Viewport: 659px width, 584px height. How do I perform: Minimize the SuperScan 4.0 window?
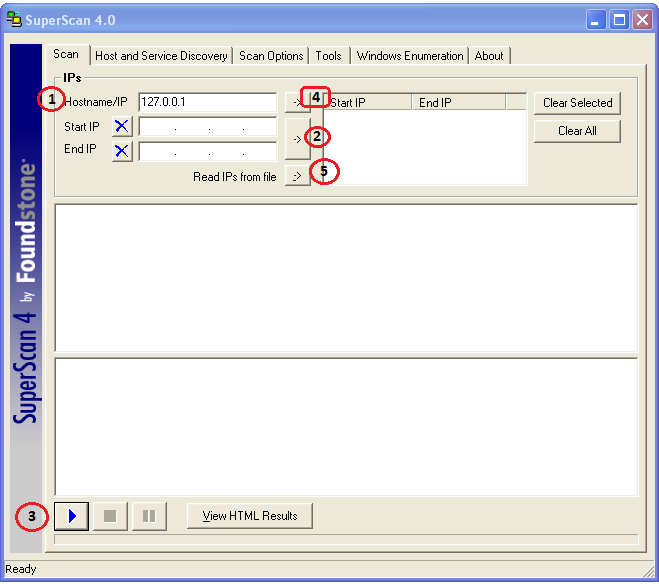pos(596,20)
